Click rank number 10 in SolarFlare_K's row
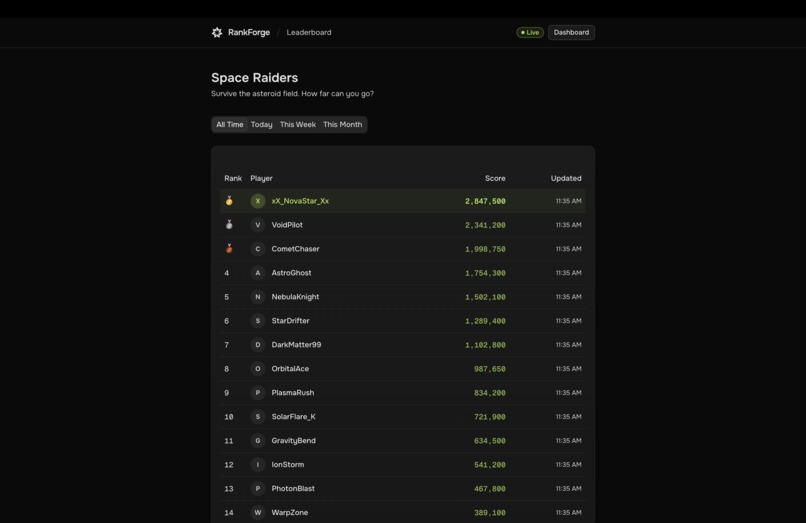Viewport: 806px width, 523px height. click(229, 417)
